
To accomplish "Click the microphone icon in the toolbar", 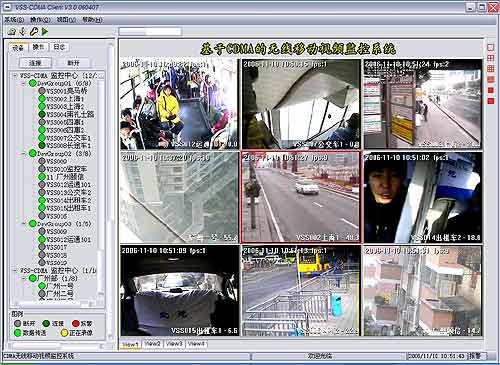I will (x=22, y=31).
